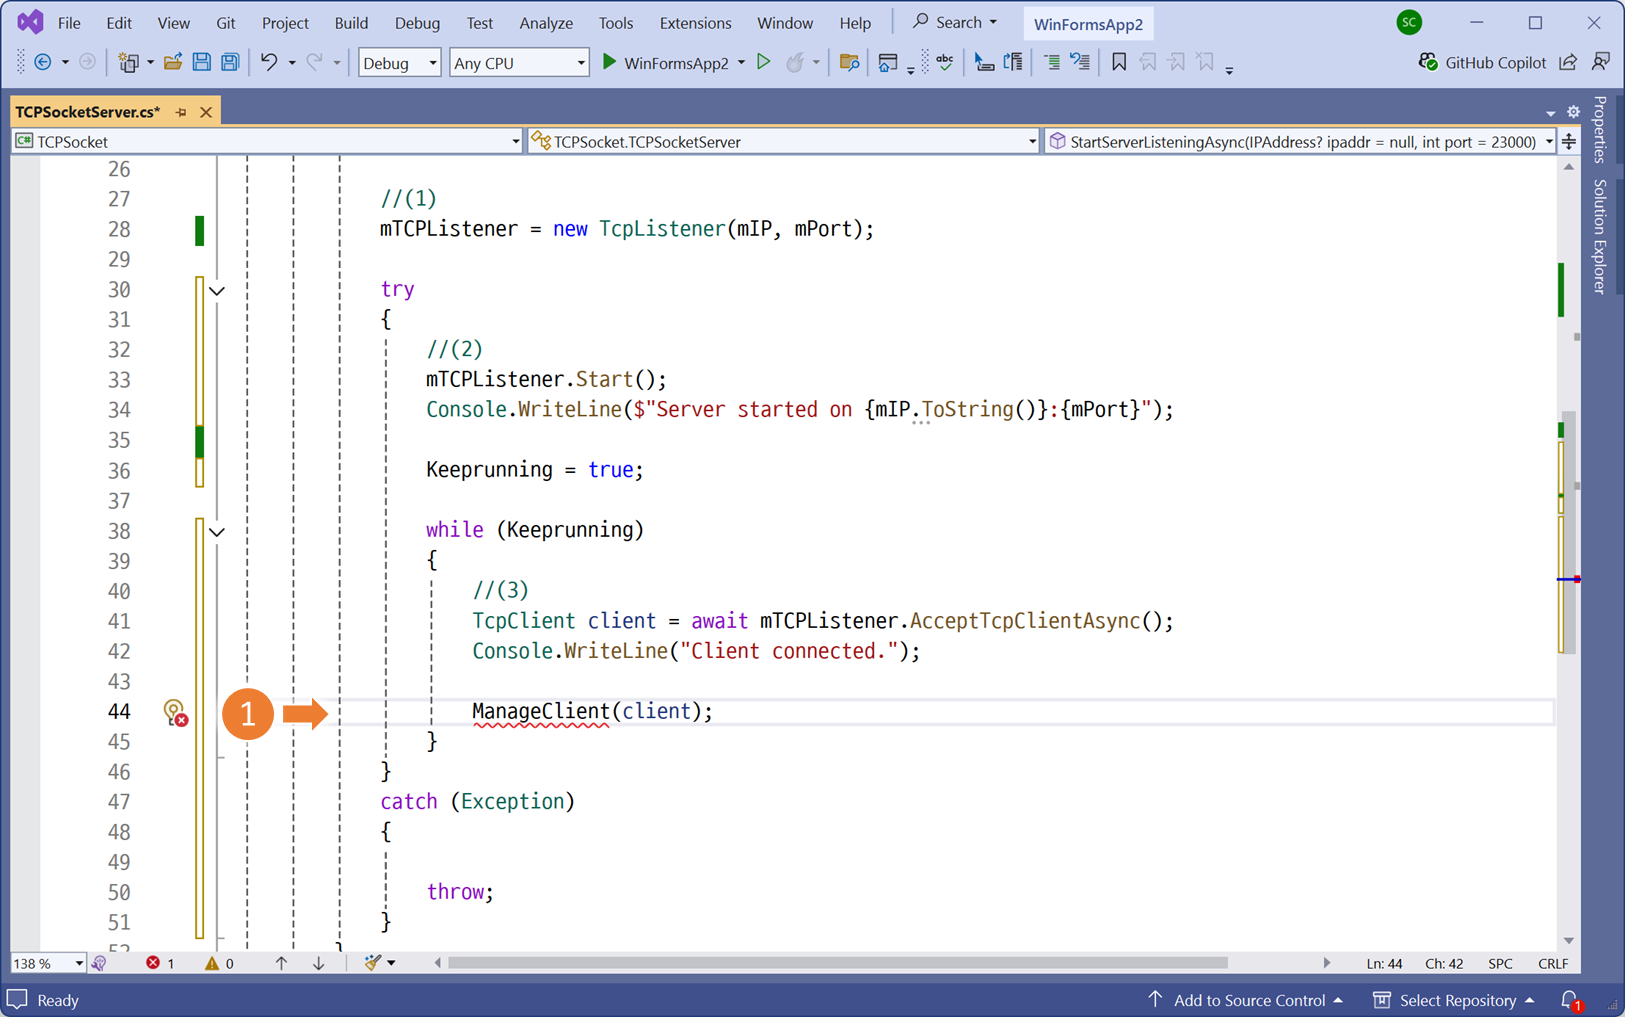The image size is (1625, 1017).
Task: Open the tab list overflow arrow
Action: pos(1550,113)
